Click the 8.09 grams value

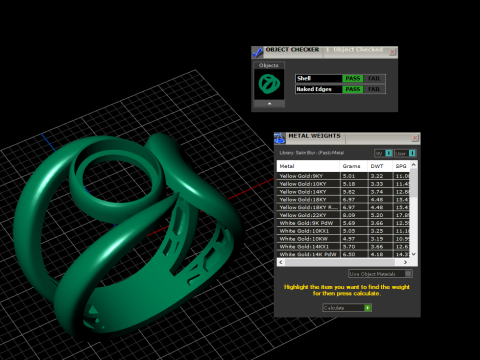pyautogui.click(x=349, y=215)
